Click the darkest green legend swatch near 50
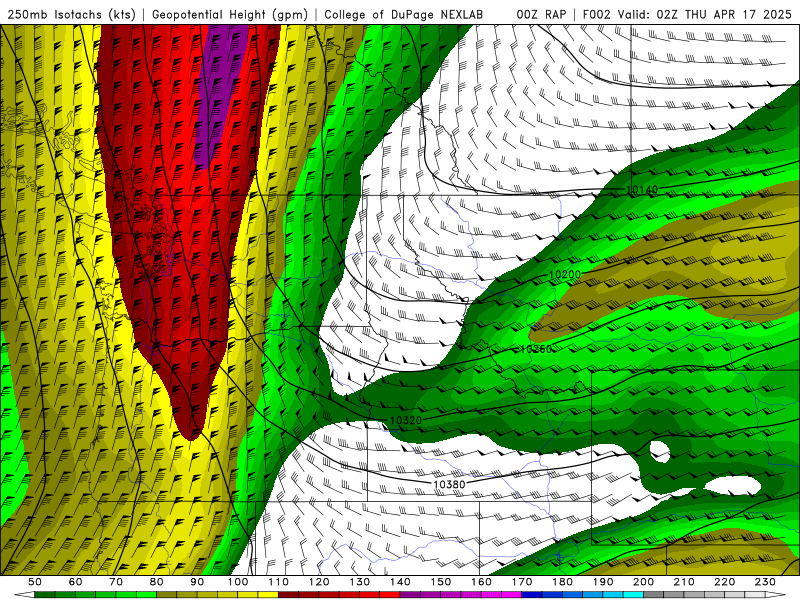 tap(45, 595)
